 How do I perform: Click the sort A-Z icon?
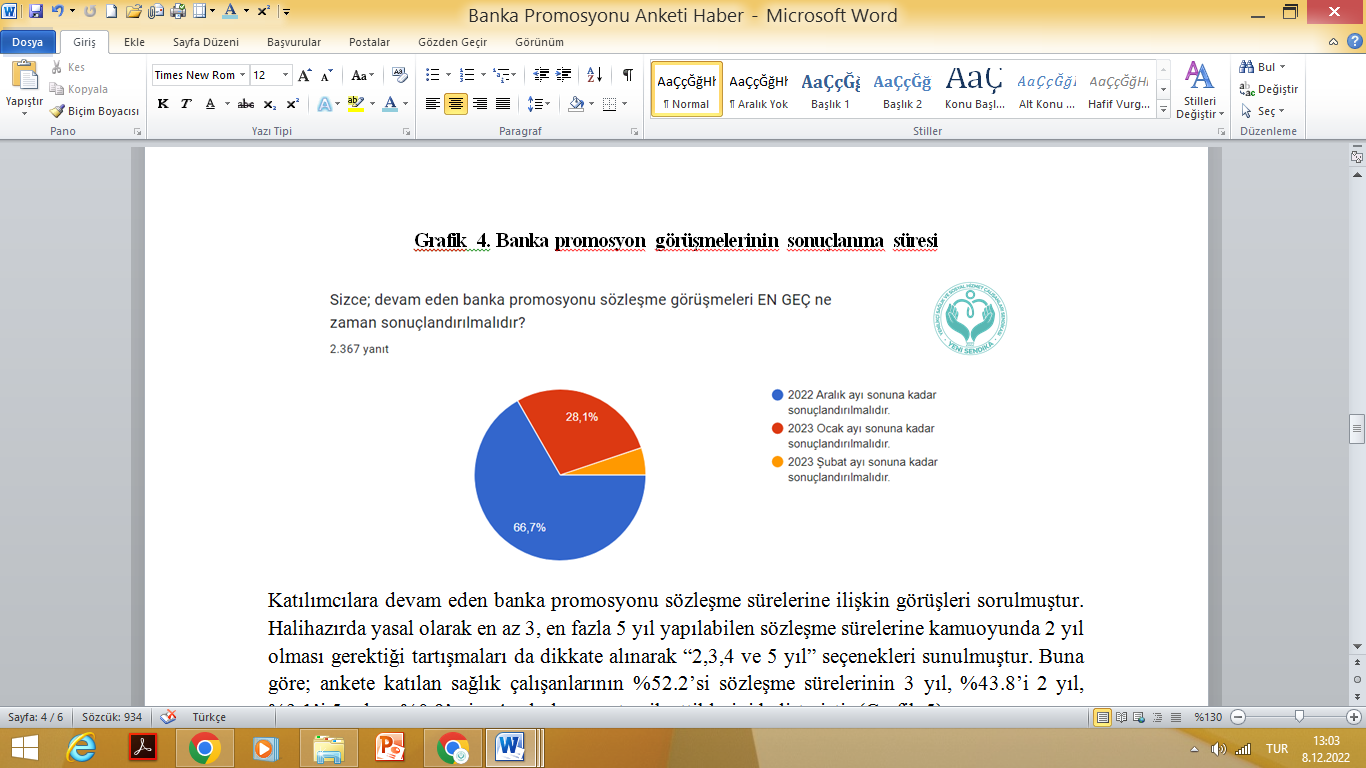594,75
